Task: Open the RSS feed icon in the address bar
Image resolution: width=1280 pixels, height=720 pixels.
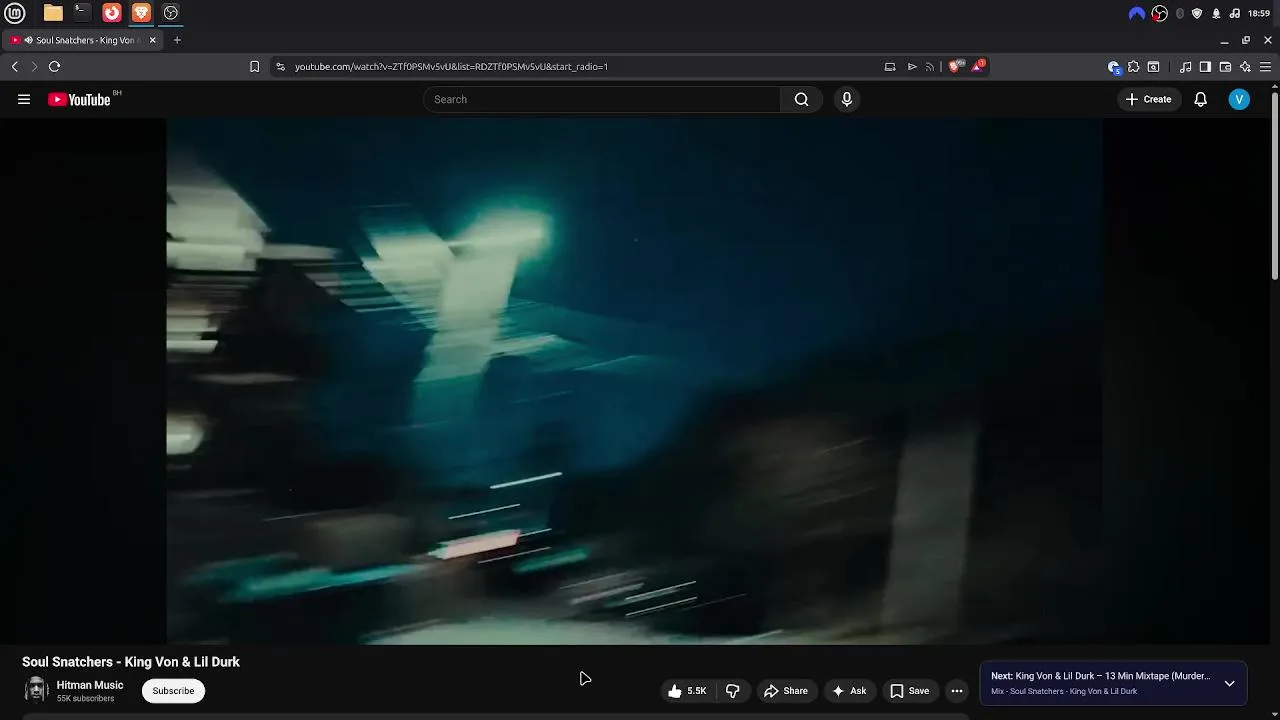Action: (x=930, y=67)
